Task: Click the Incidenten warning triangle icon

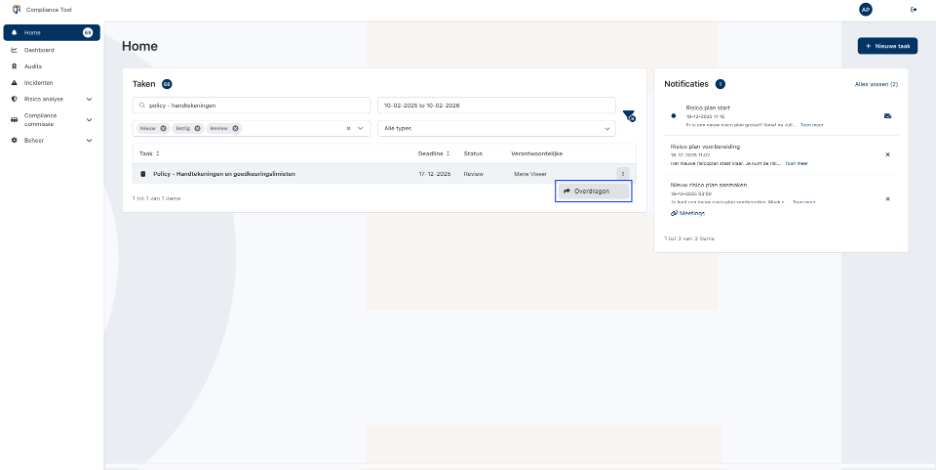Action: pyautogui.click(x=14, y=82)
